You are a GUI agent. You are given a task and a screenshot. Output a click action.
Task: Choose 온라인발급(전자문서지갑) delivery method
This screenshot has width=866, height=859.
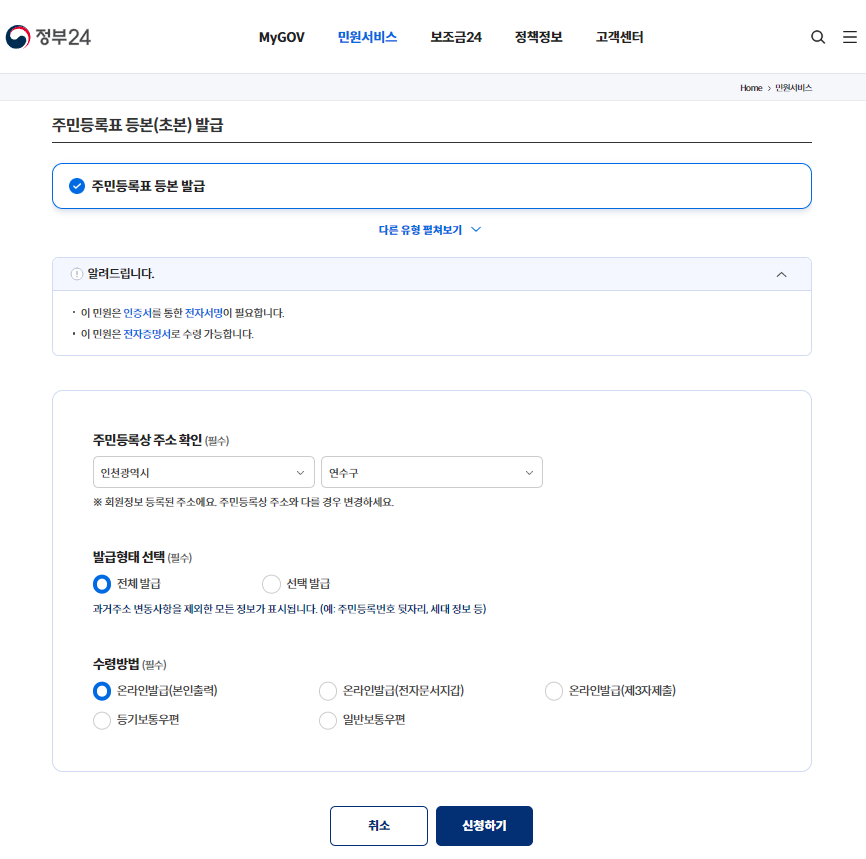(x=328, y=691)
